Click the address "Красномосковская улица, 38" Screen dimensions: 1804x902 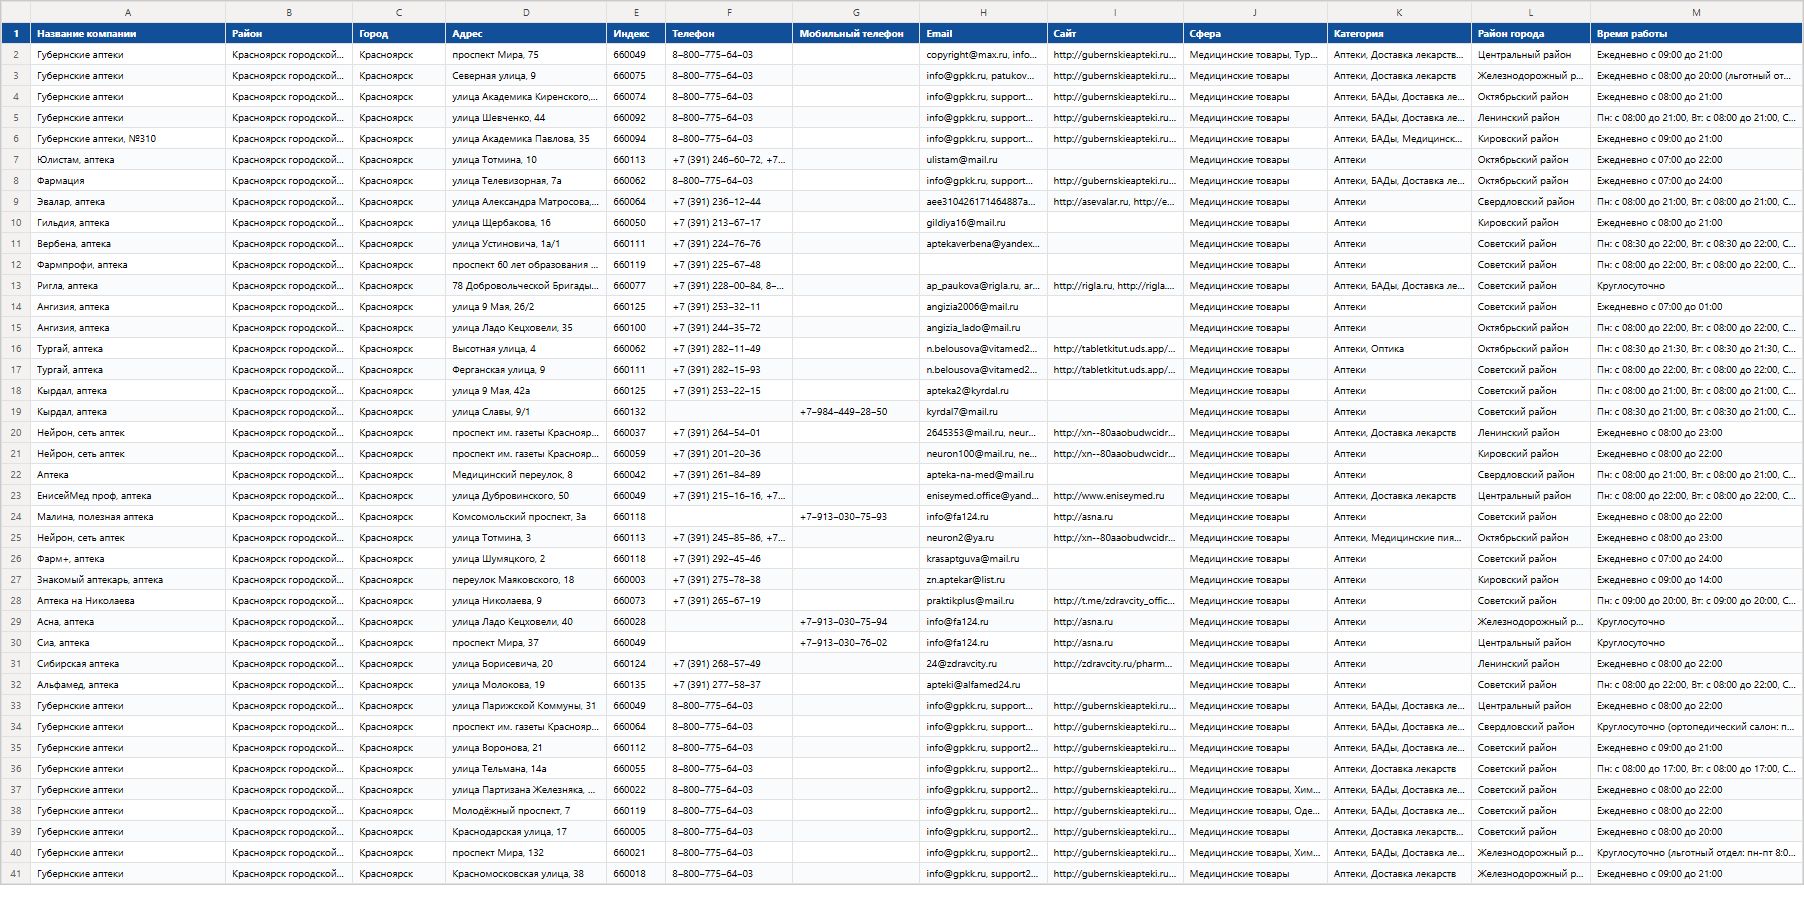526,874
